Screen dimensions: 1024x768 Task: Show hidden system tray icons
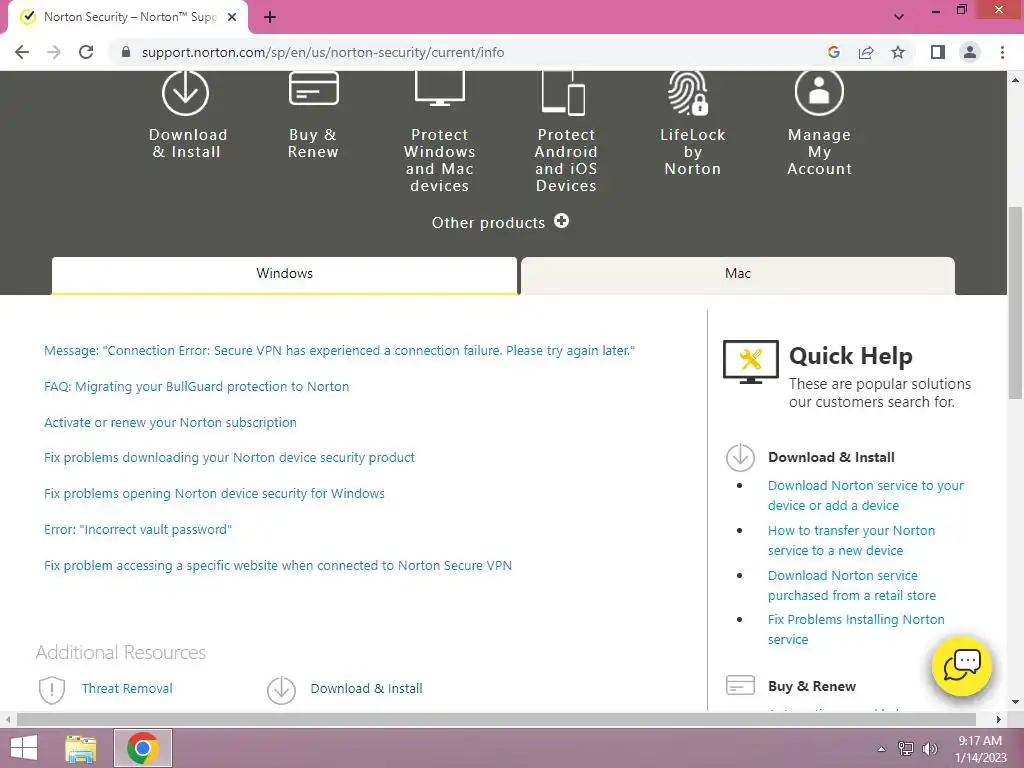click(882, 749)
